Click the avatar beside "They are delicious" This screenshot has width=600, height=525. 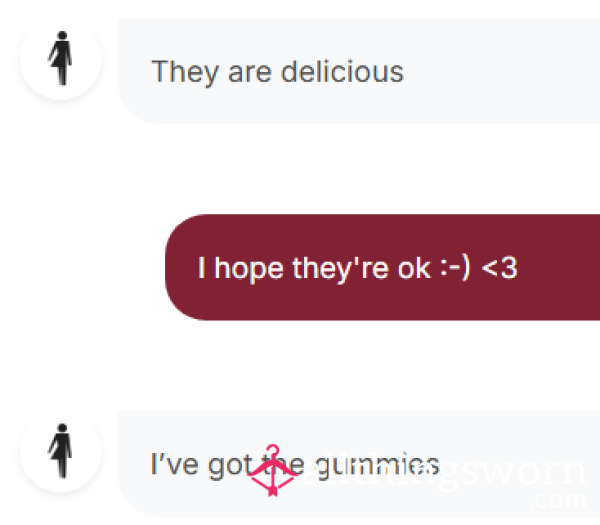click(60, 59)
